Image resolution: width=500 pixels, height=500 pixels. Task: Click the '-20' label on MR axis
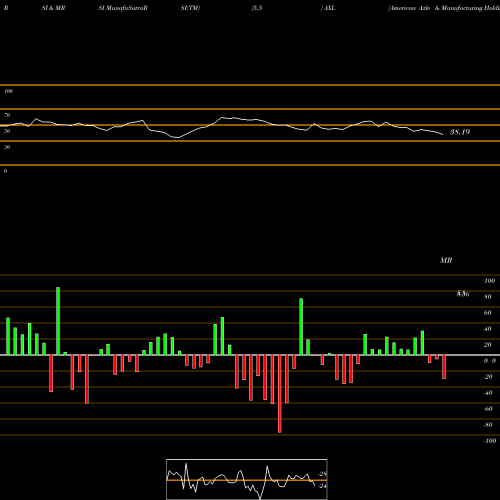pos(488,377)
